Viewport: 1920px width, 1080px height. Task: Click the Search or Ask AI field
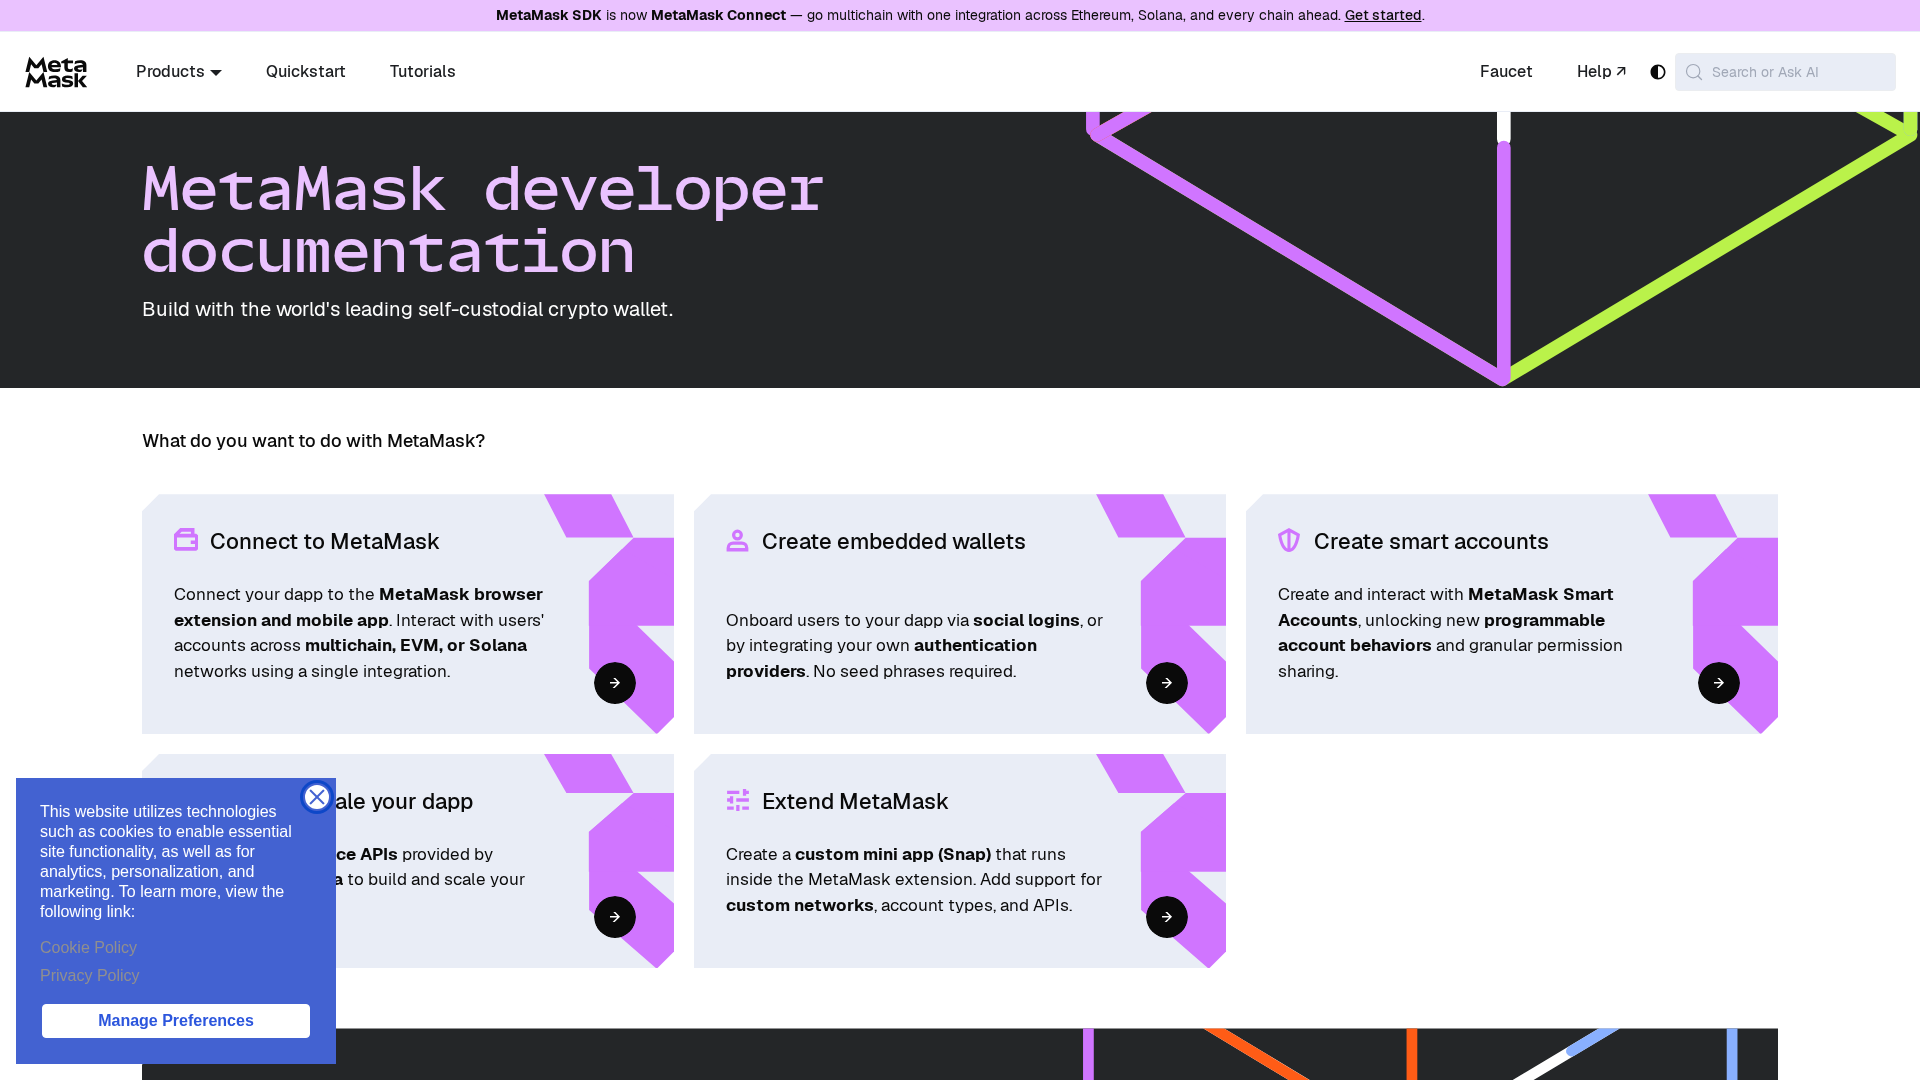[1785, 72]
